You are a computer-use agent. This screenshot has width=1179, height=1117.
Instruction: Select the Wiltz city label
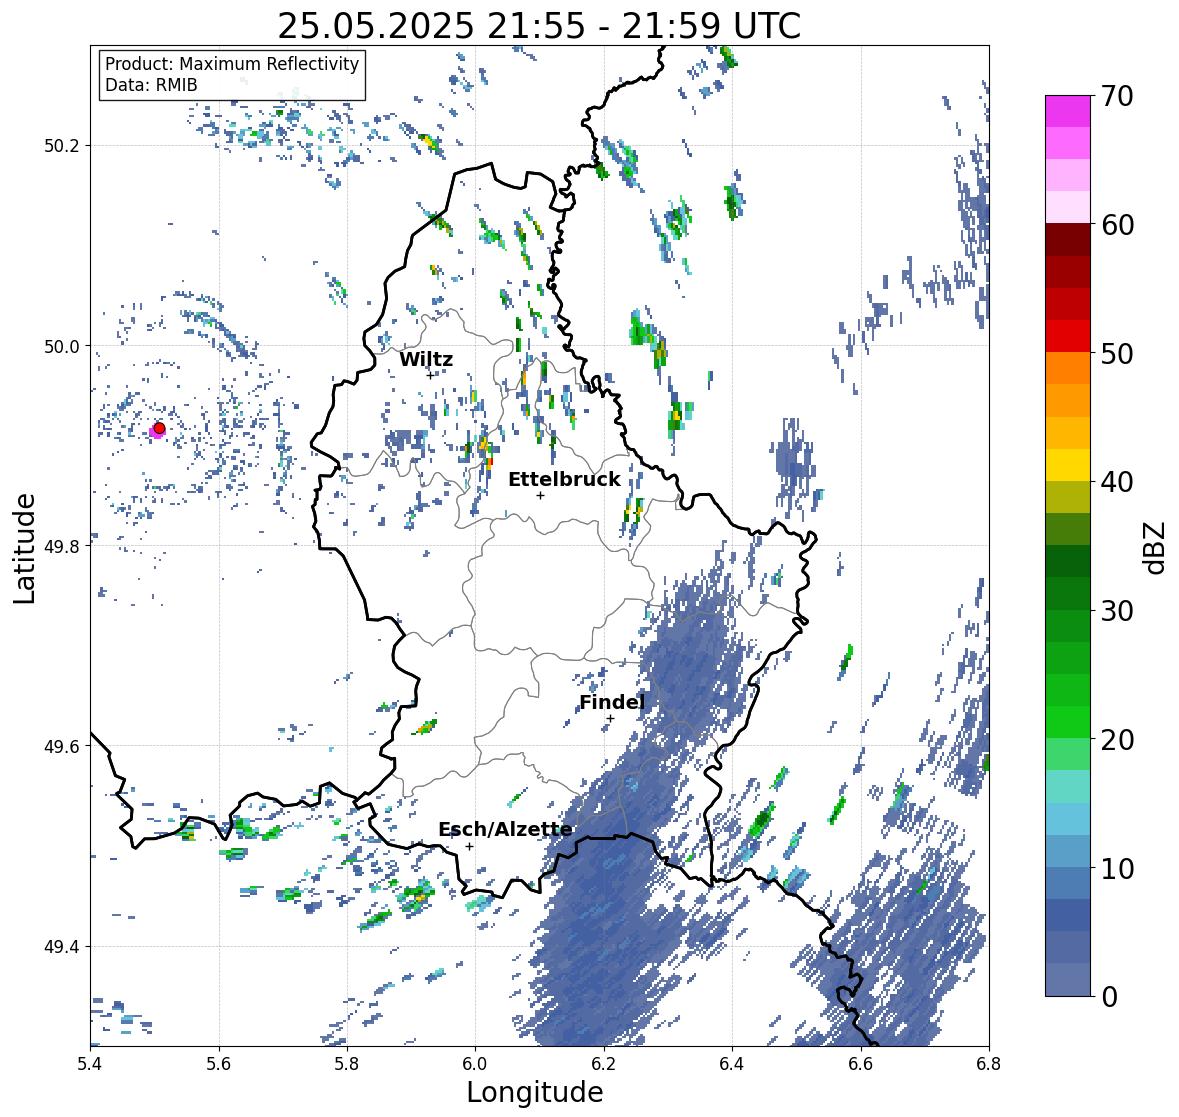[426, 359]
